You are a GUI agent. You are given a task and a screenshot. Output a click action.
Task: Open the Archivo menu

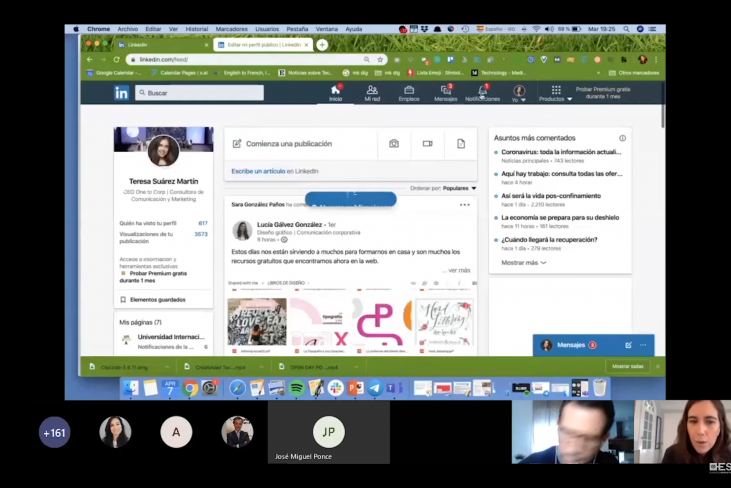(x=128, y=29)
